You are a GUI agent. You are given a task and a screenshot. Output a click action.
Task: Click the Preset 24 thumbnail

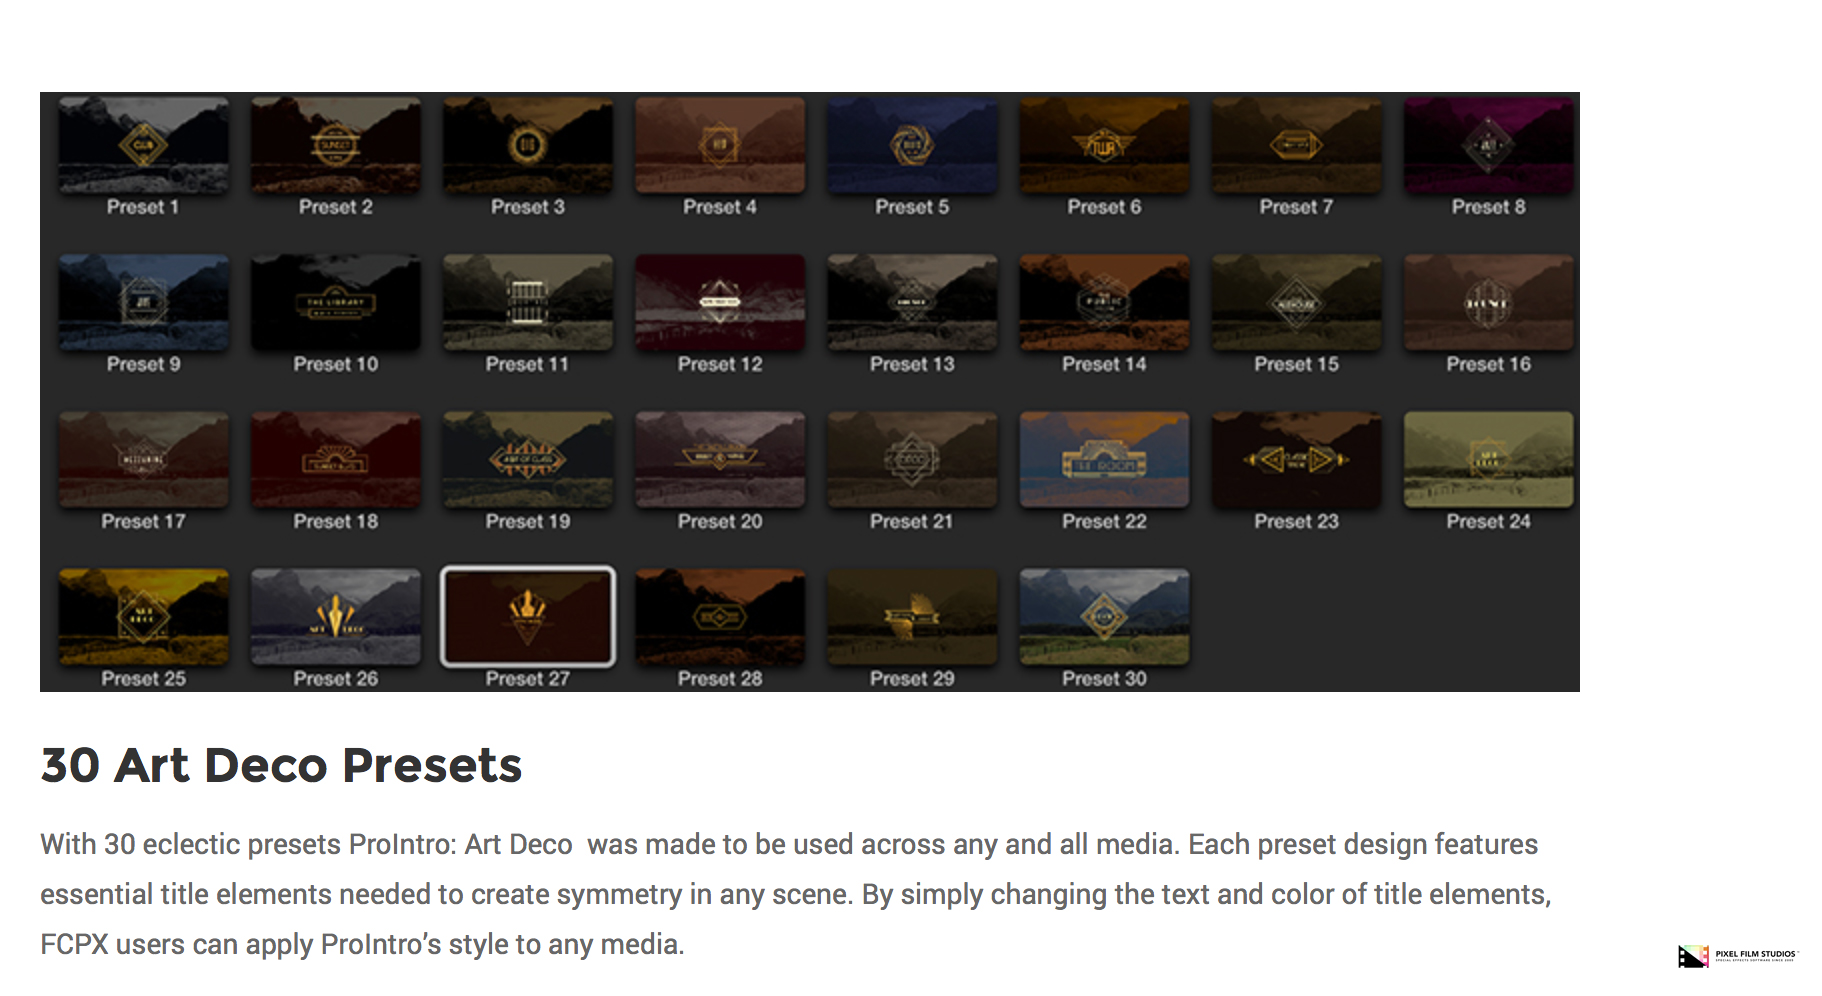click(1488, 459)
